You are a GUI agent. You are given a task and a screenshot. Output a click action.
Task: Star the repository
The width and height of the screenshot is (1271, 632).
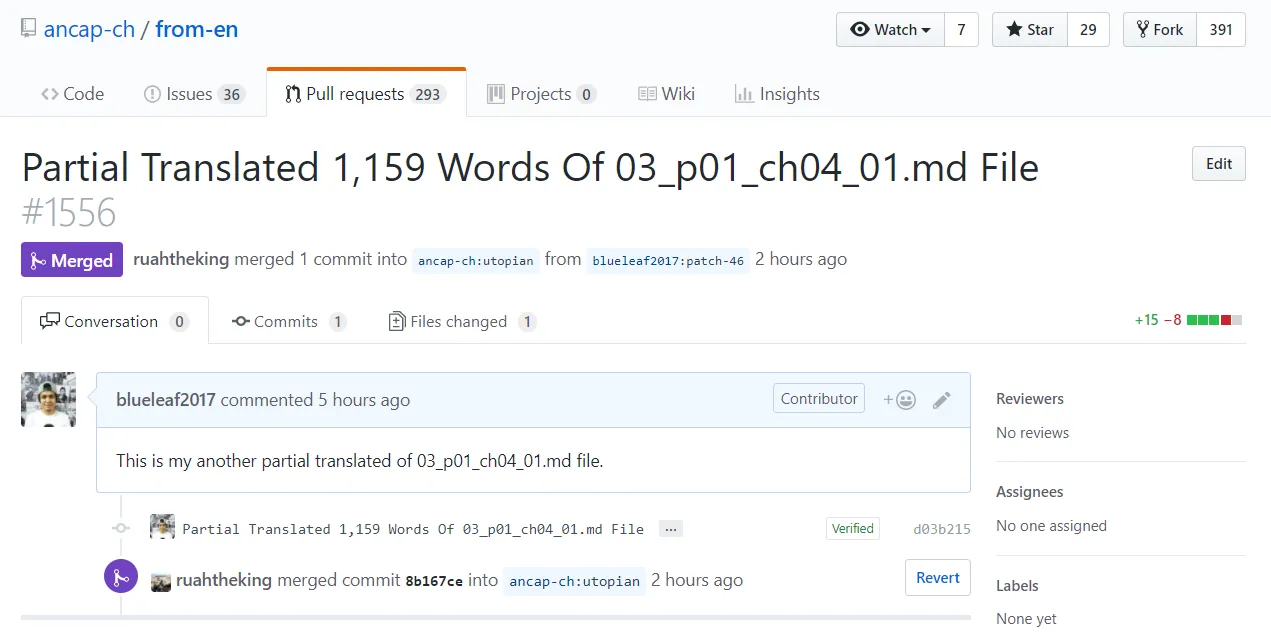pyautogui.click(x=1030, y=30)
